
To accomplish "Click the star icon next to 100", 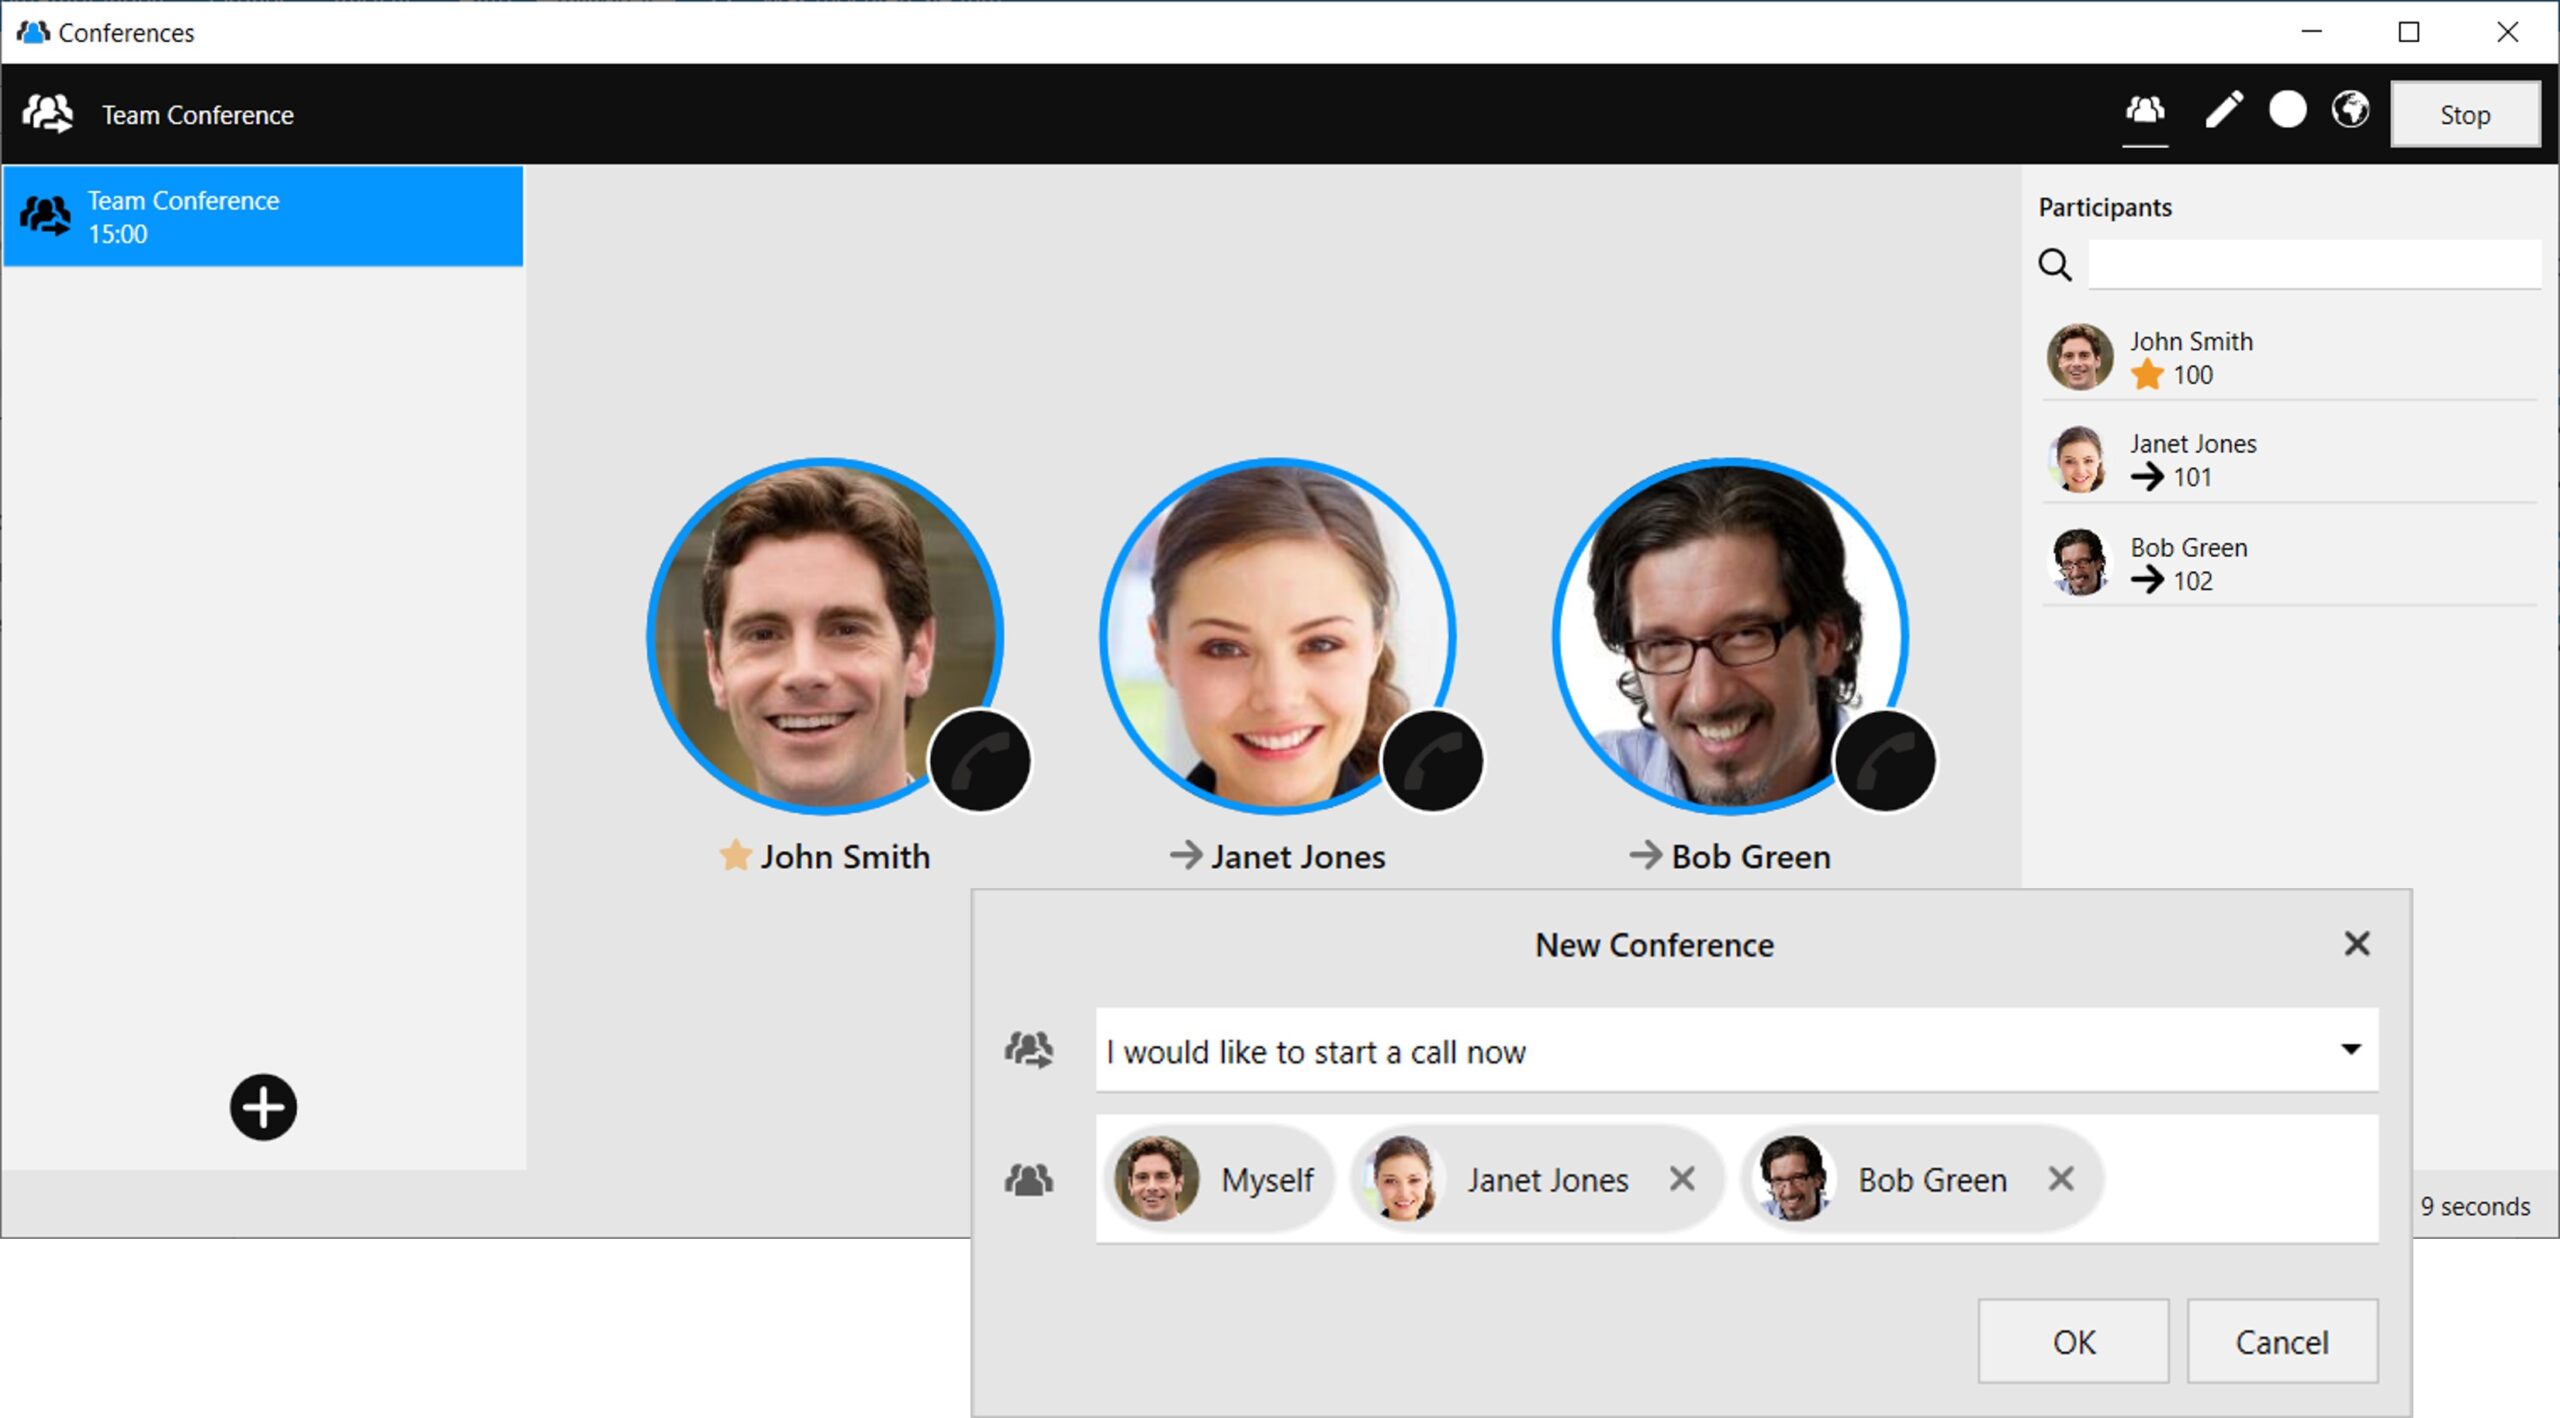I will coord(2147,375).
